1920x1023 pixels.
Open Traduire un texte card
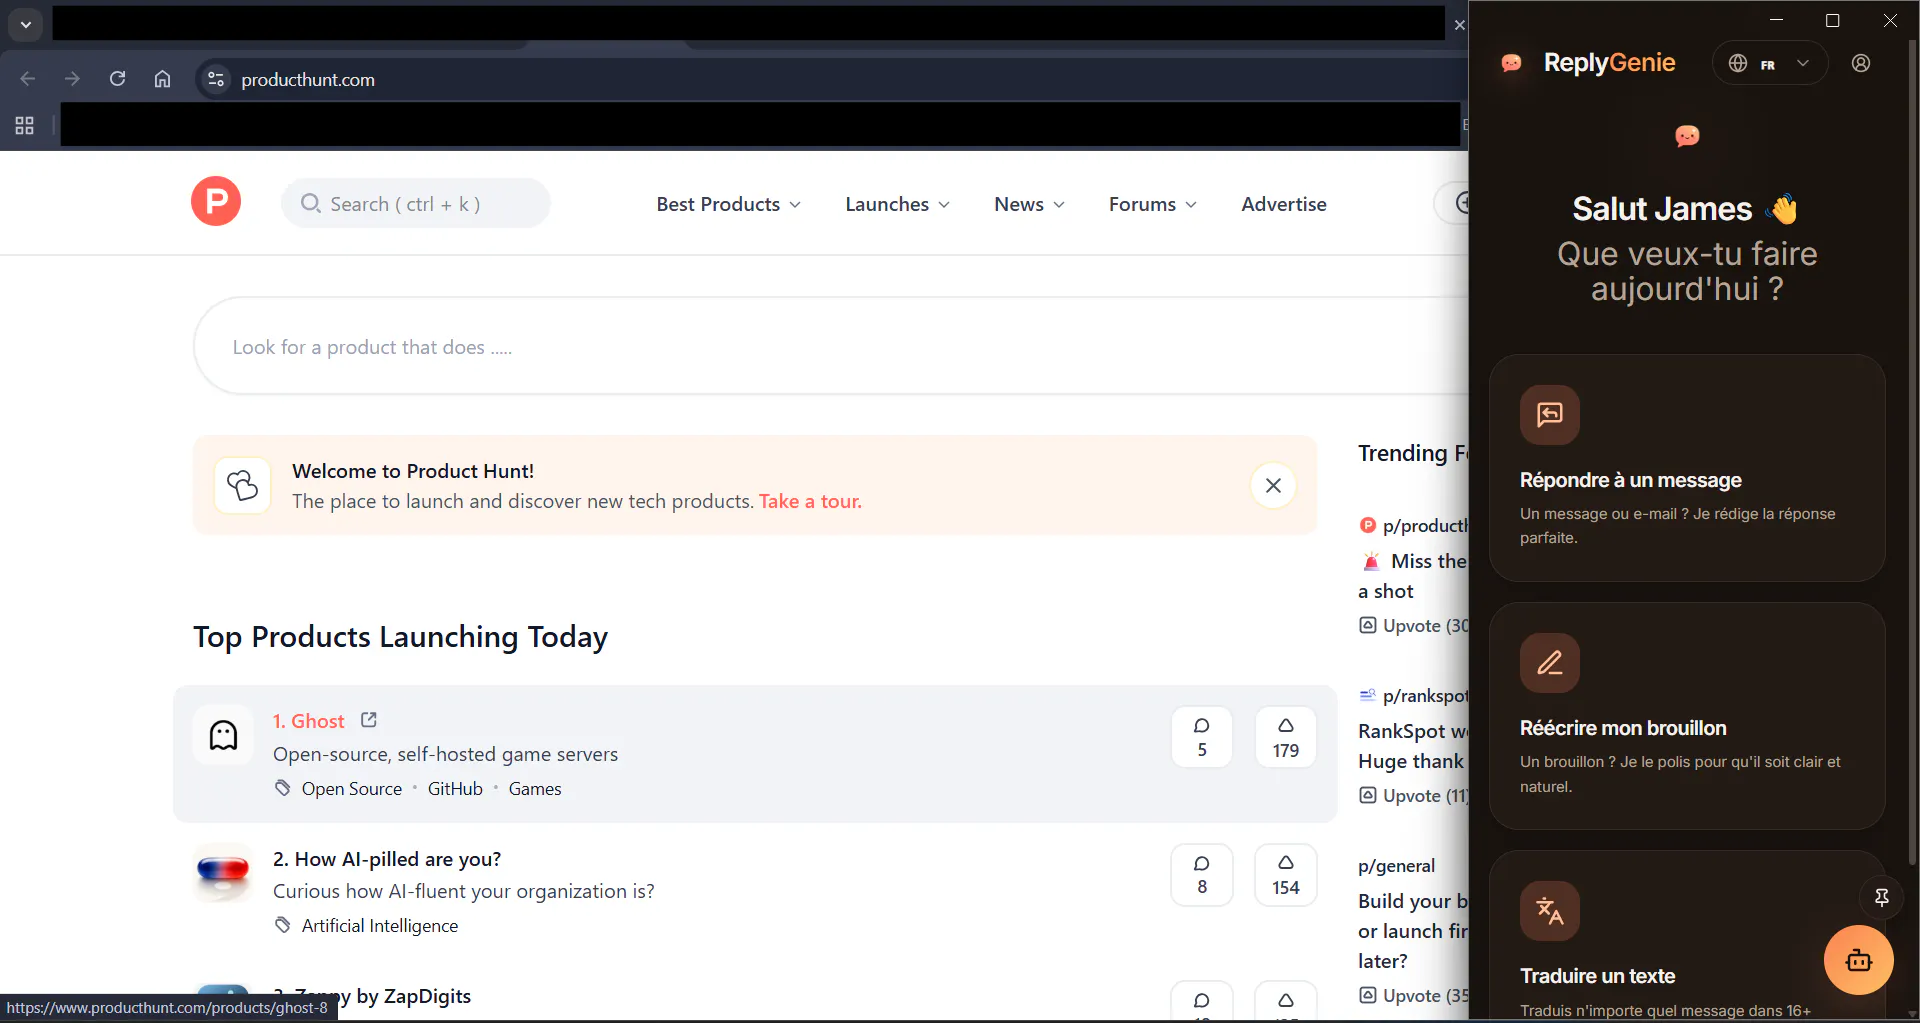1687,936
